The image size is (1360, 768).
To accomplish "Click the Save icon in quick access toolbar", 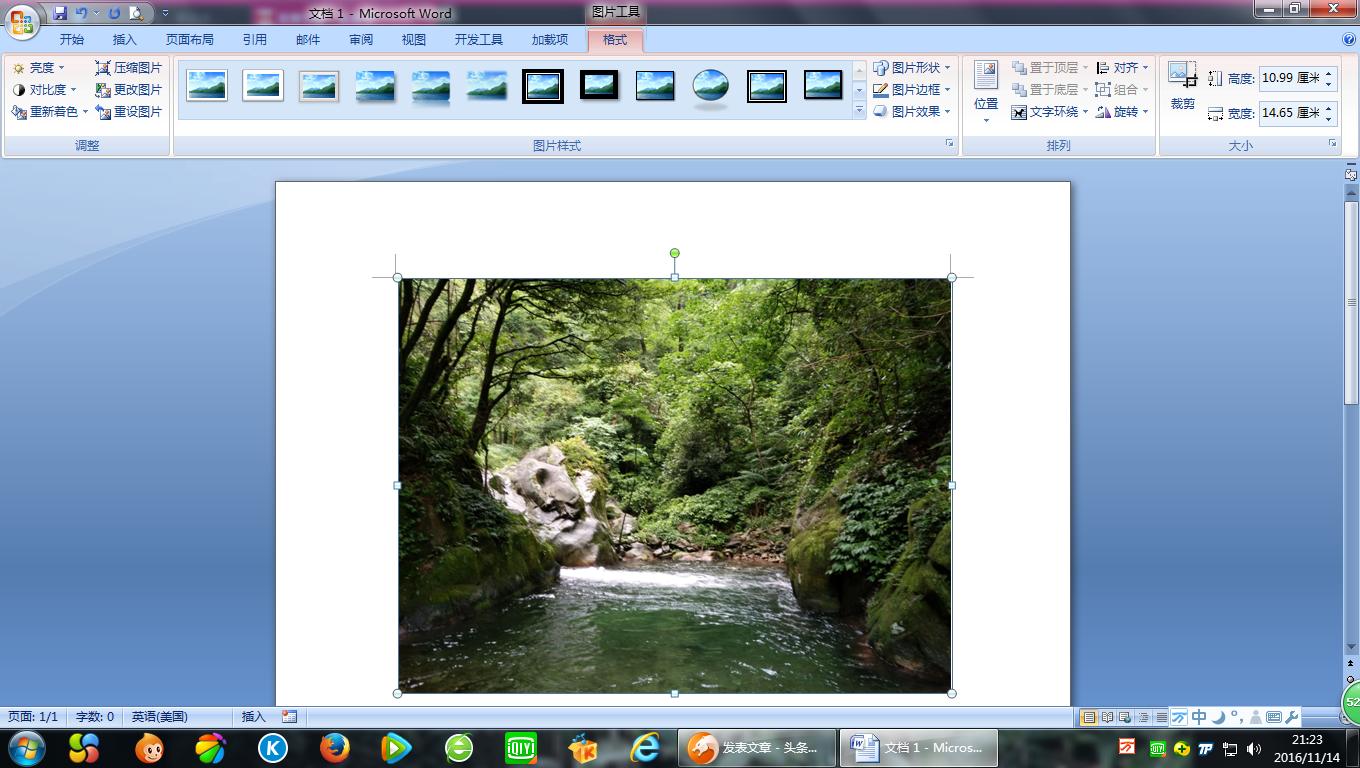I will pyautogui.click(x=60, y=13).
